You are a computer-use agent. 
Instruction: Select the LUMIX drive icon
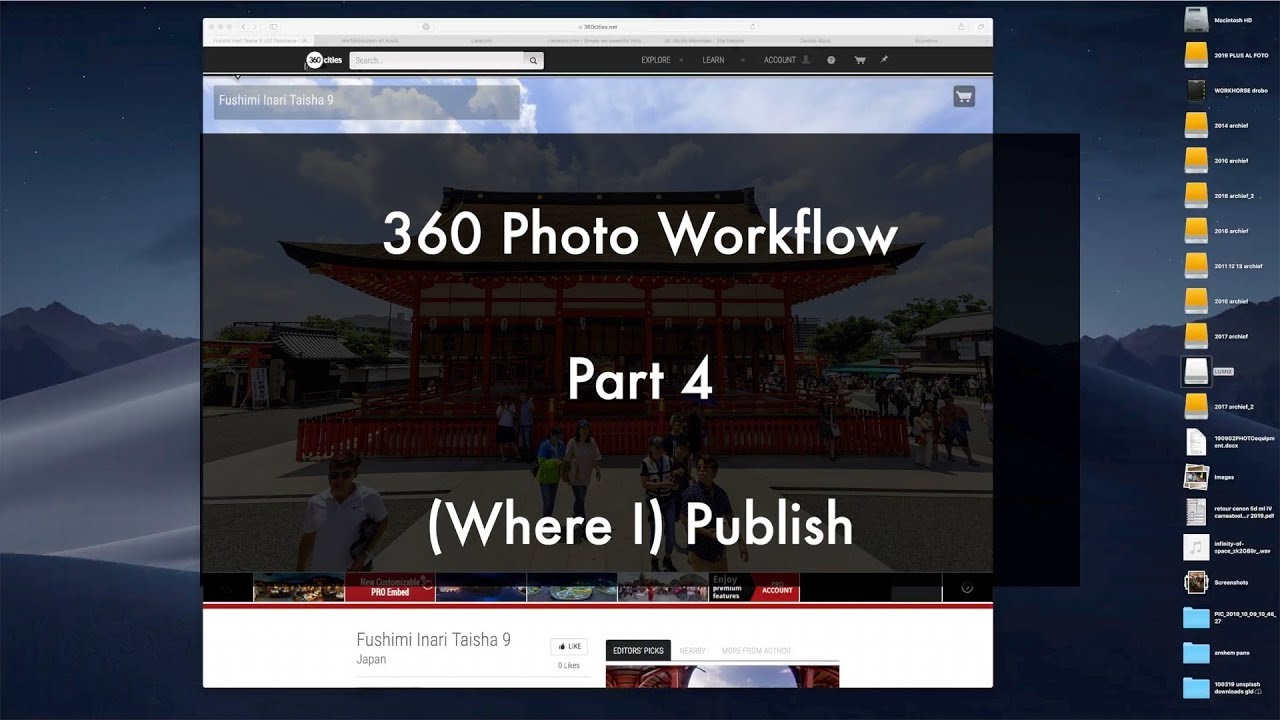[1196, 371]
